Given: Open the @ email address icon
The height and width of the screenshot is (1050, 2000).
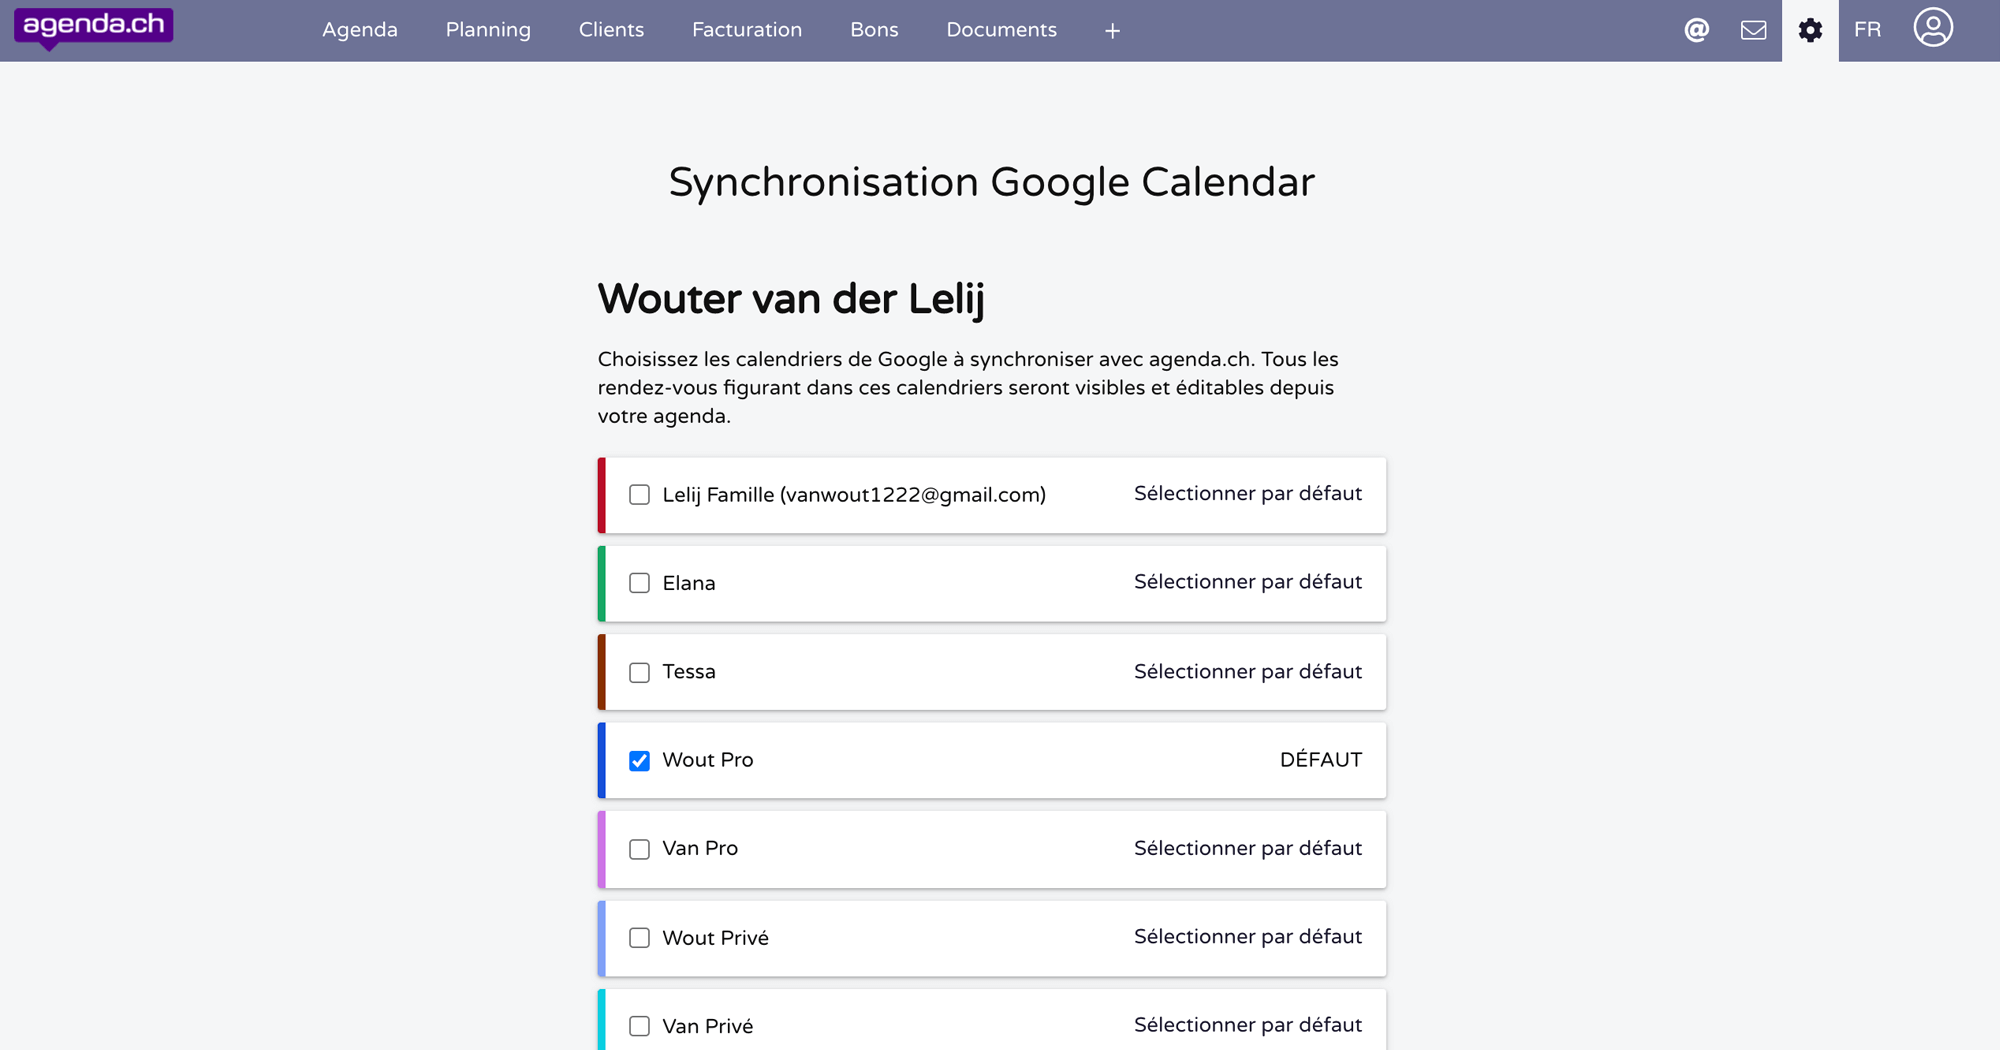Looking at the screenshot, I should click(1696, 30).
